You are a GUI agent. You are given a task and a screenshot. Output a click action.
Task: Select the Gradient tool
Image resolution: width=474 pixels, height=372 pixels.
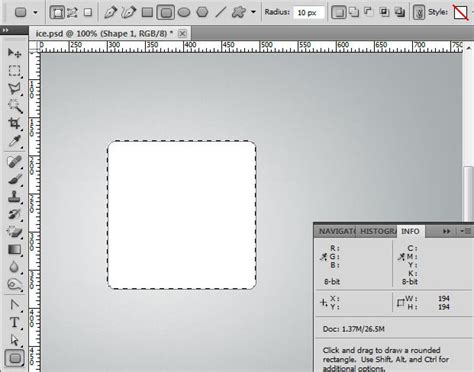click(x=14, y=249)
